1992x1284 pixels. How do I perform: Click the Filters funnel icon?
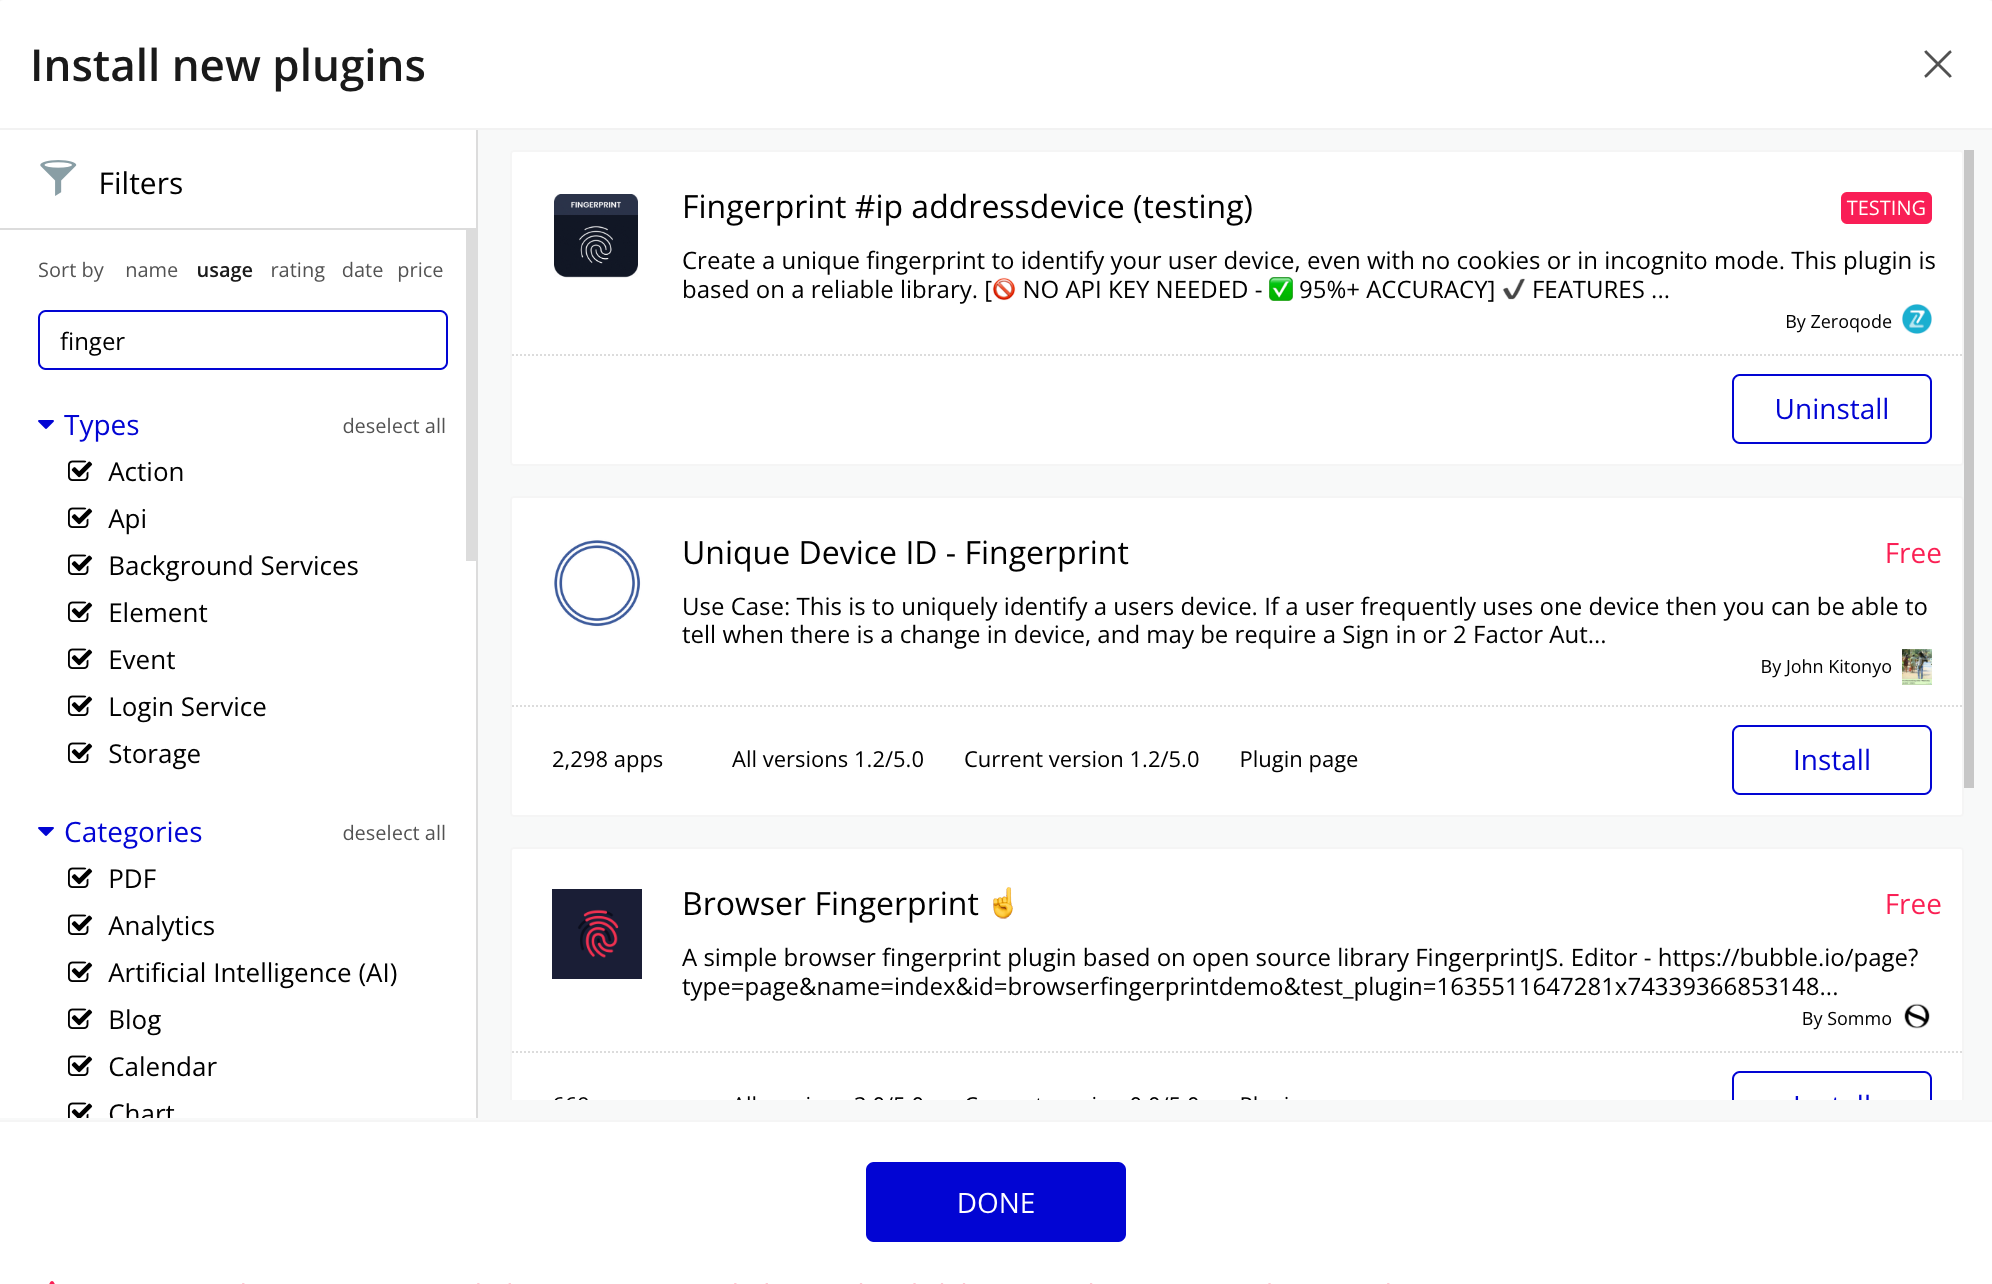pos(57,178)
